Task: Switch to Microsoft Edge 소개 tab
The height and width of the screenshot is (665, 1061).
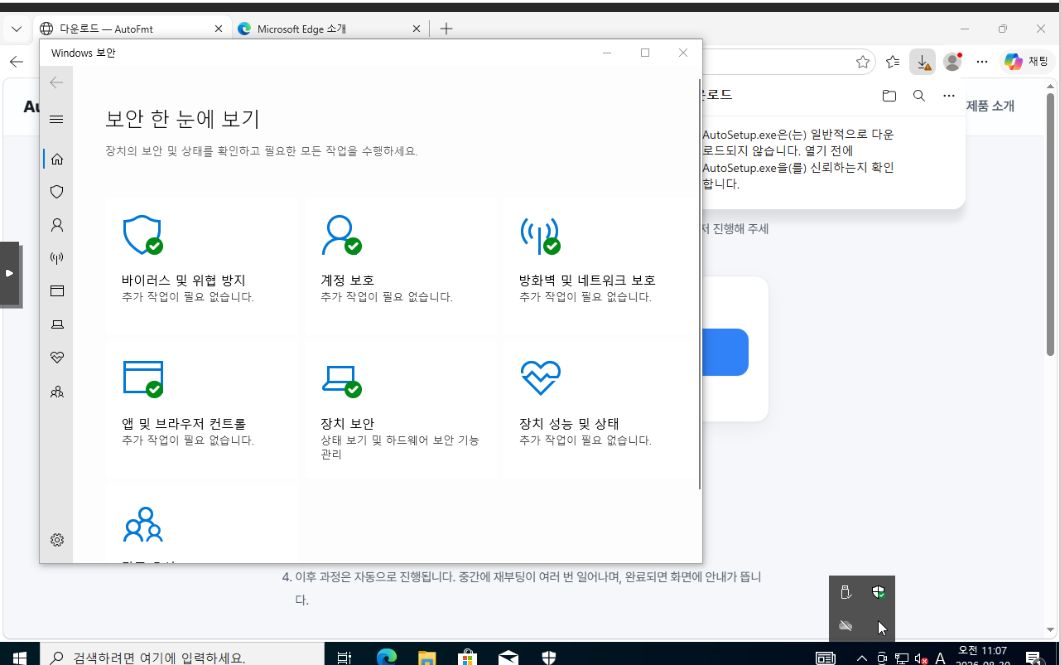Action: click(x=330, y=28)
